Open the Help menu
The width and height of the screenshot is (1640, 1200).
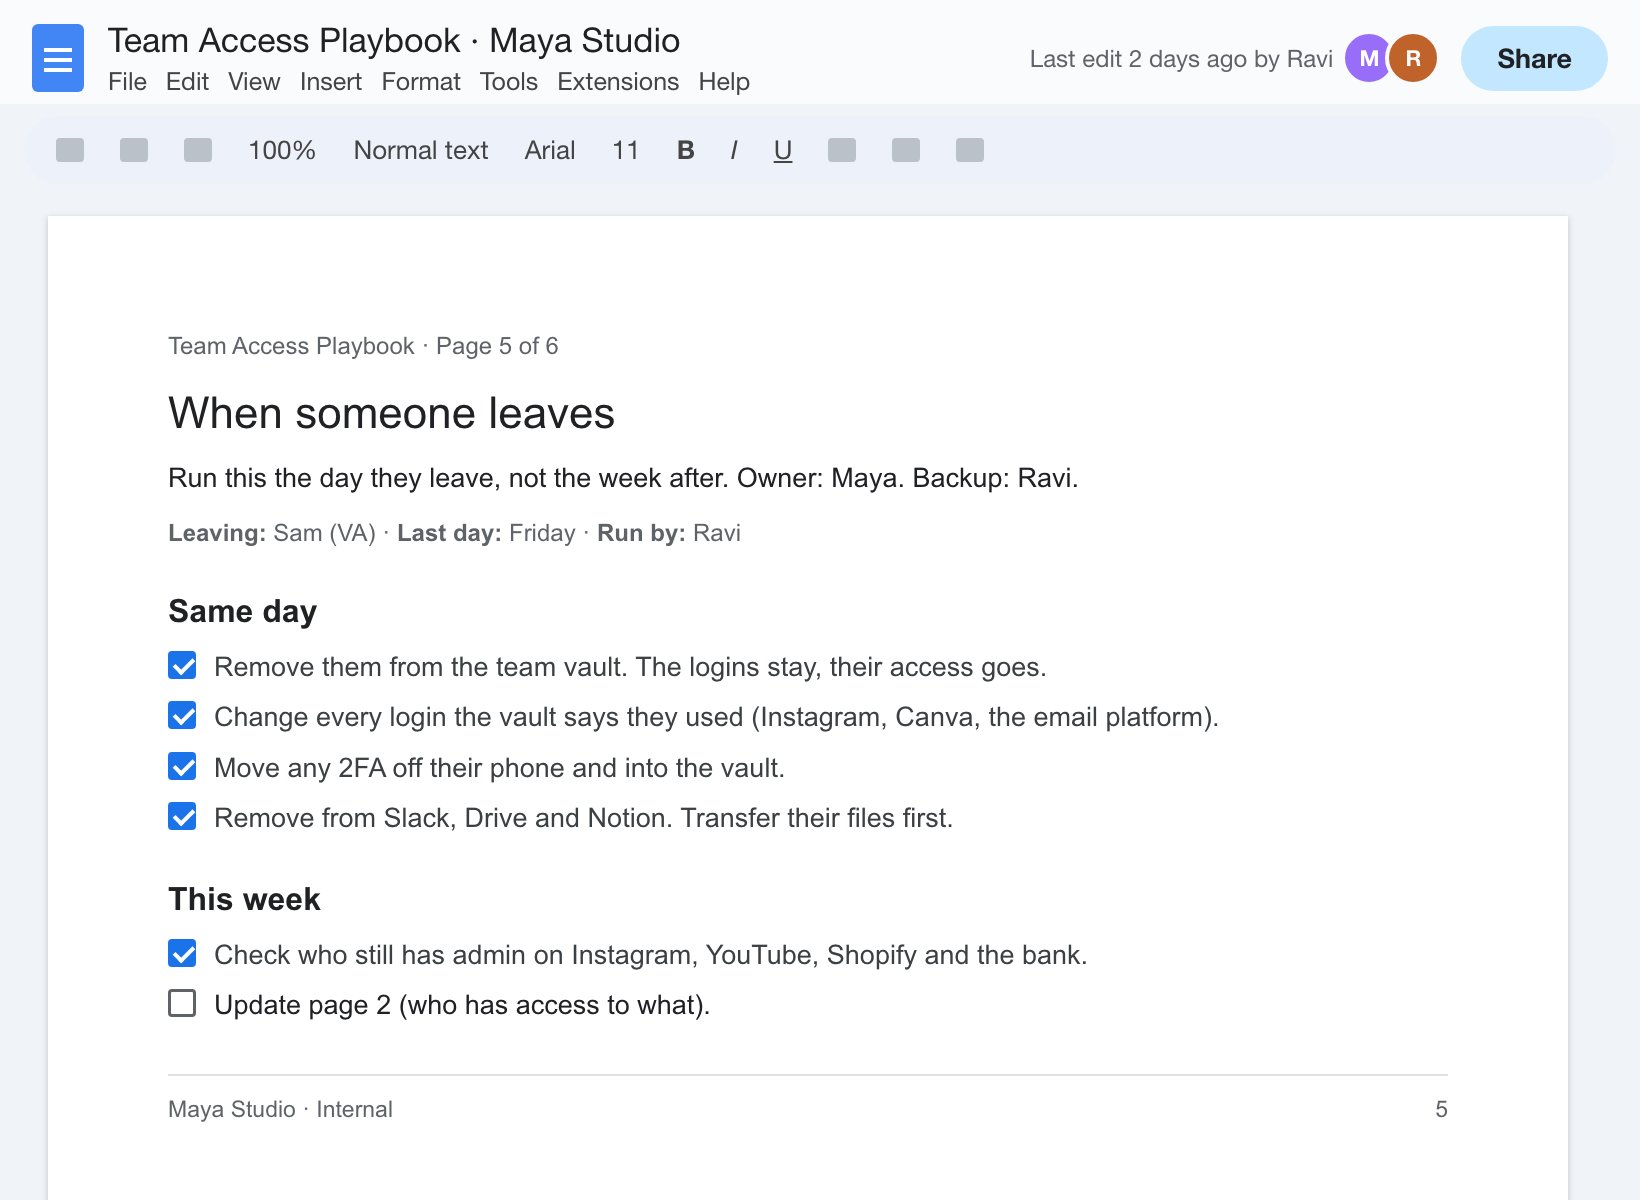pyautogui.click(x=724, y=82)
